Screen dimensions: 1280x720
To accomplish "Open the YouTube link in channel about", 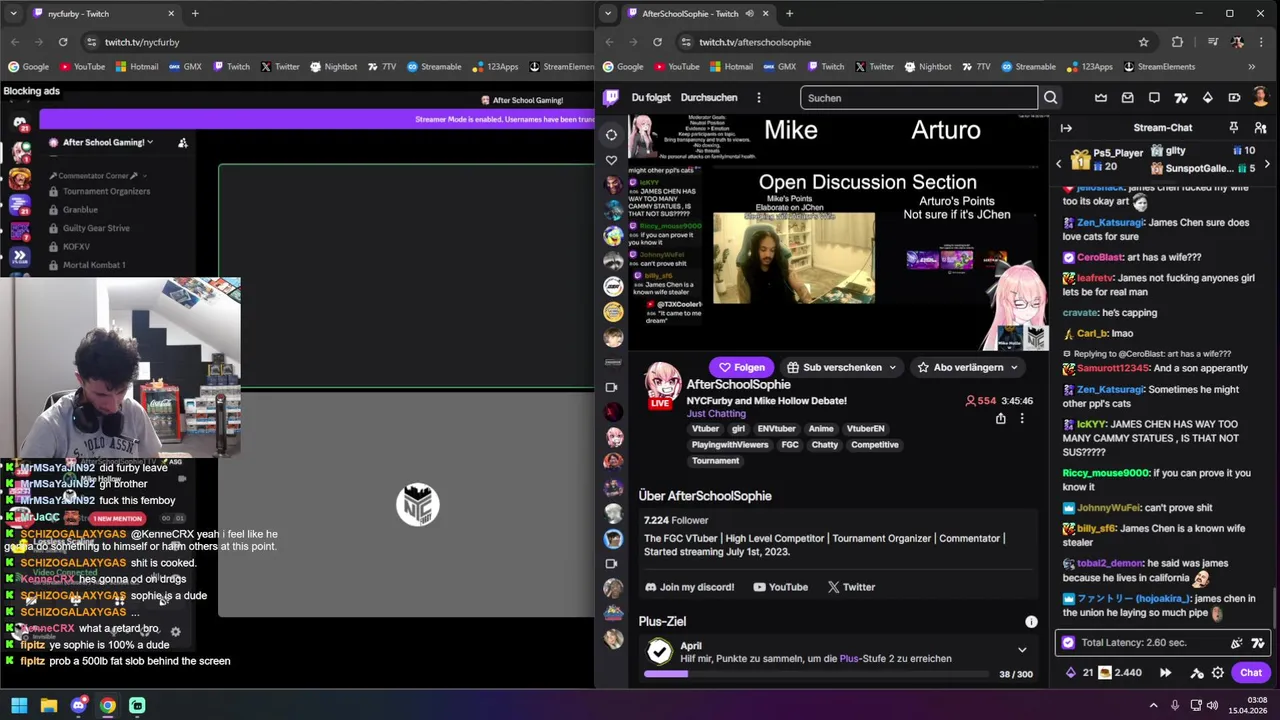I will (780, 587).
